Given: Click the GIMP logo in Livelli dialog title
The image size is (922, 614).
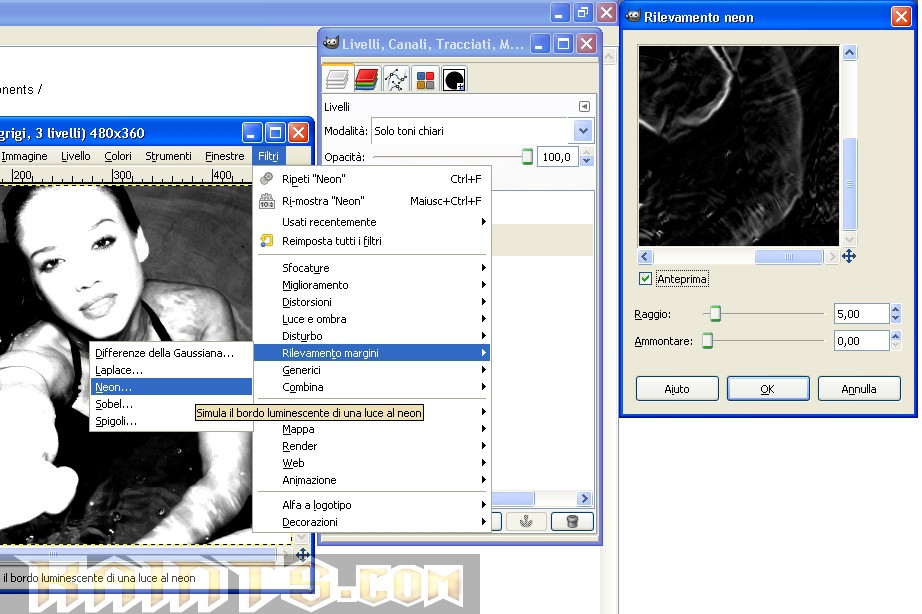Looking at the screenshot, I should pyautogui.click(x=331, y=43).
